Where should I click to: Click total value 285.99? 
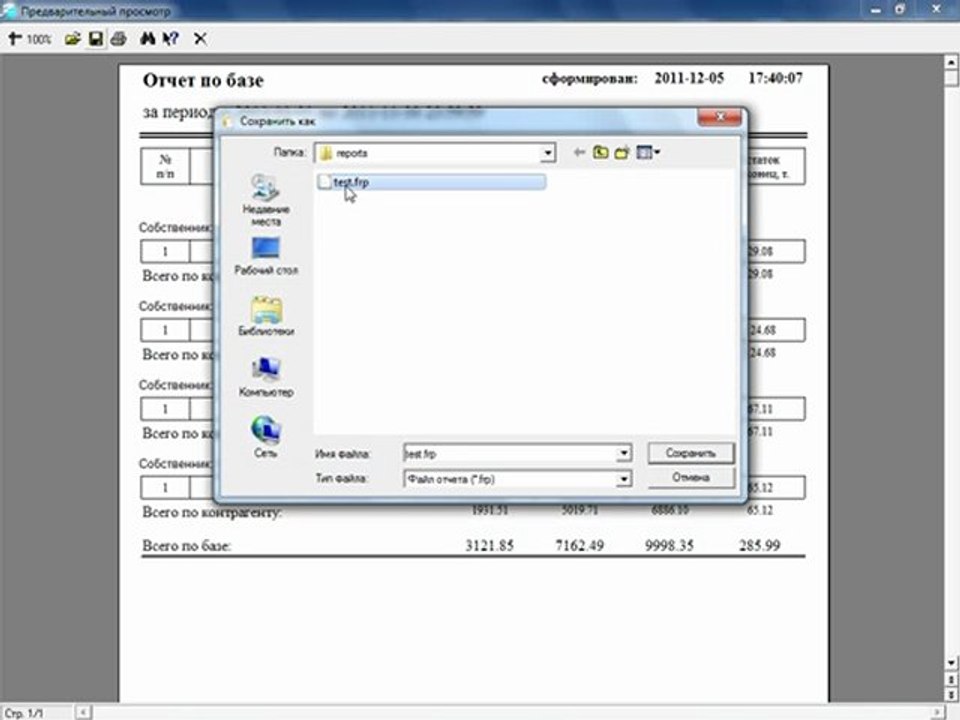pyautogui.click(x=759, y=546)
